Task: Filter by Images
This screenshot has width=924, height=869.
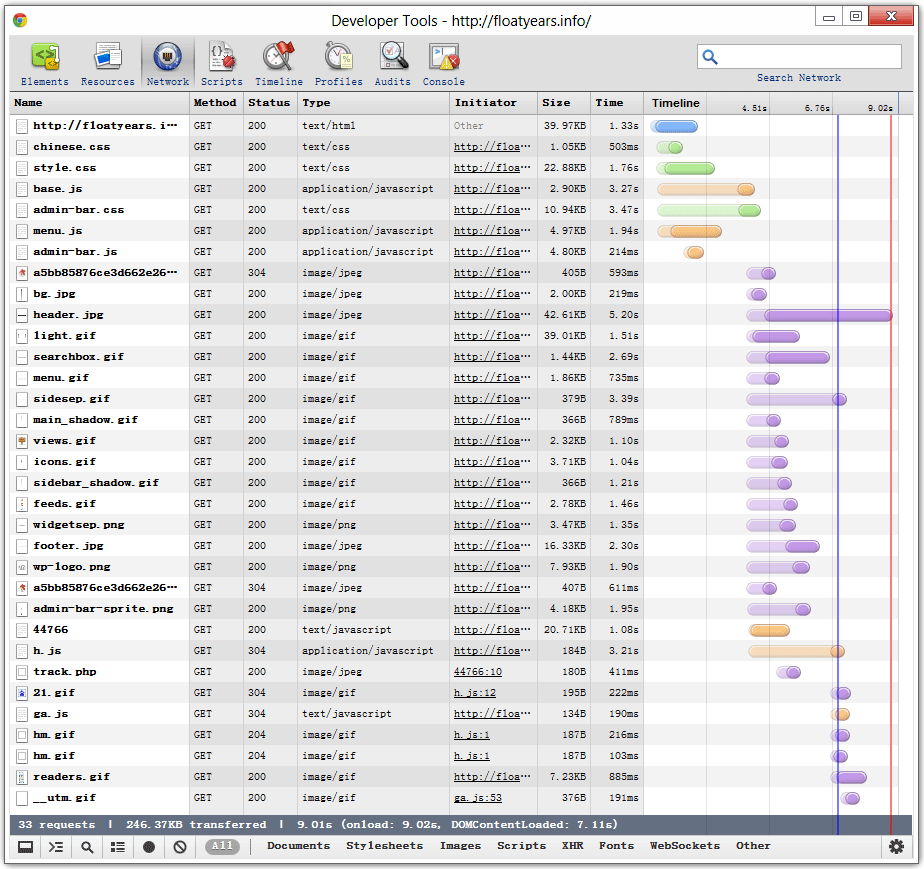Action: pyautogui.click(x=460, y=845)
